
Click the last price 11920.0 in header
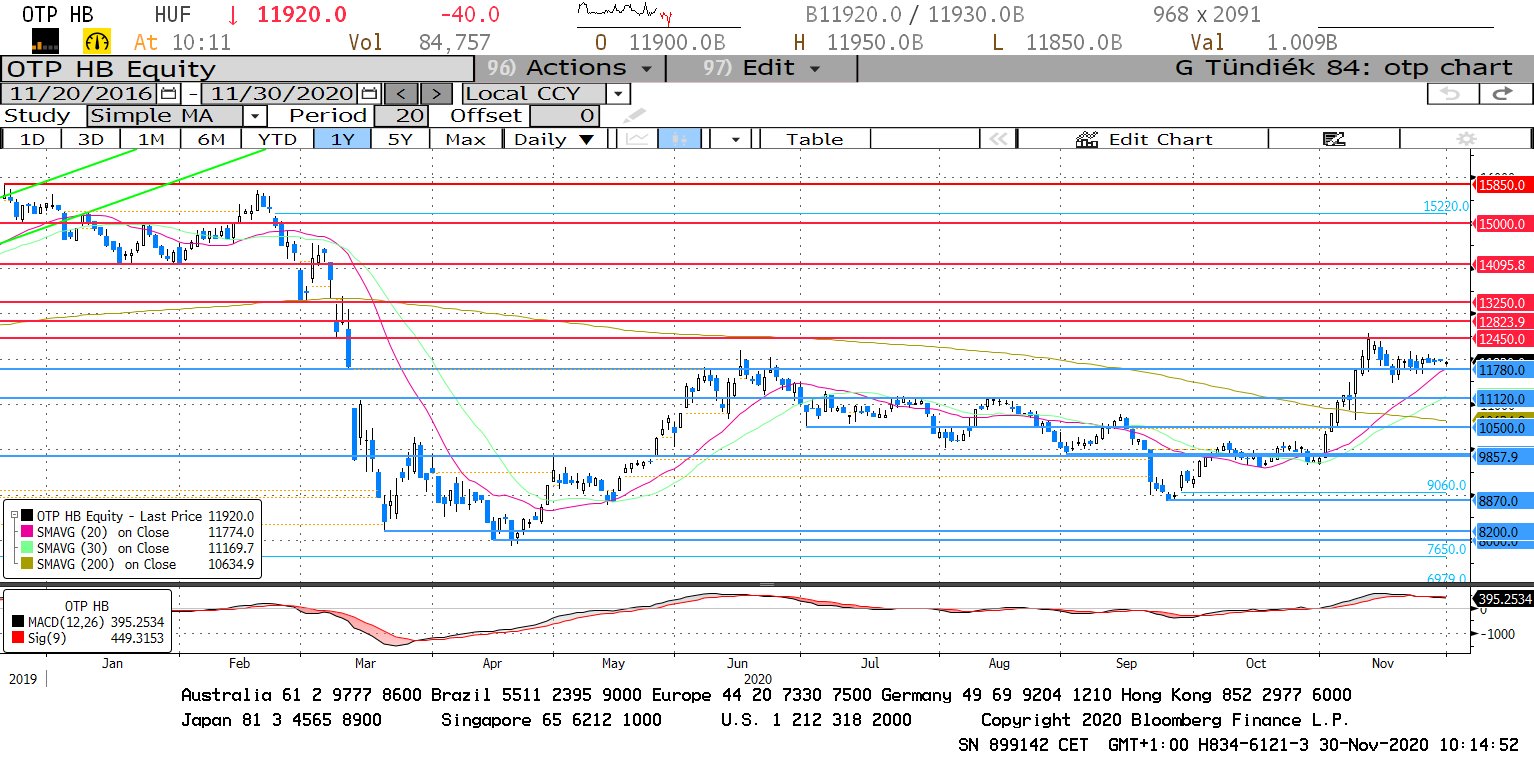tap(302, 15)
